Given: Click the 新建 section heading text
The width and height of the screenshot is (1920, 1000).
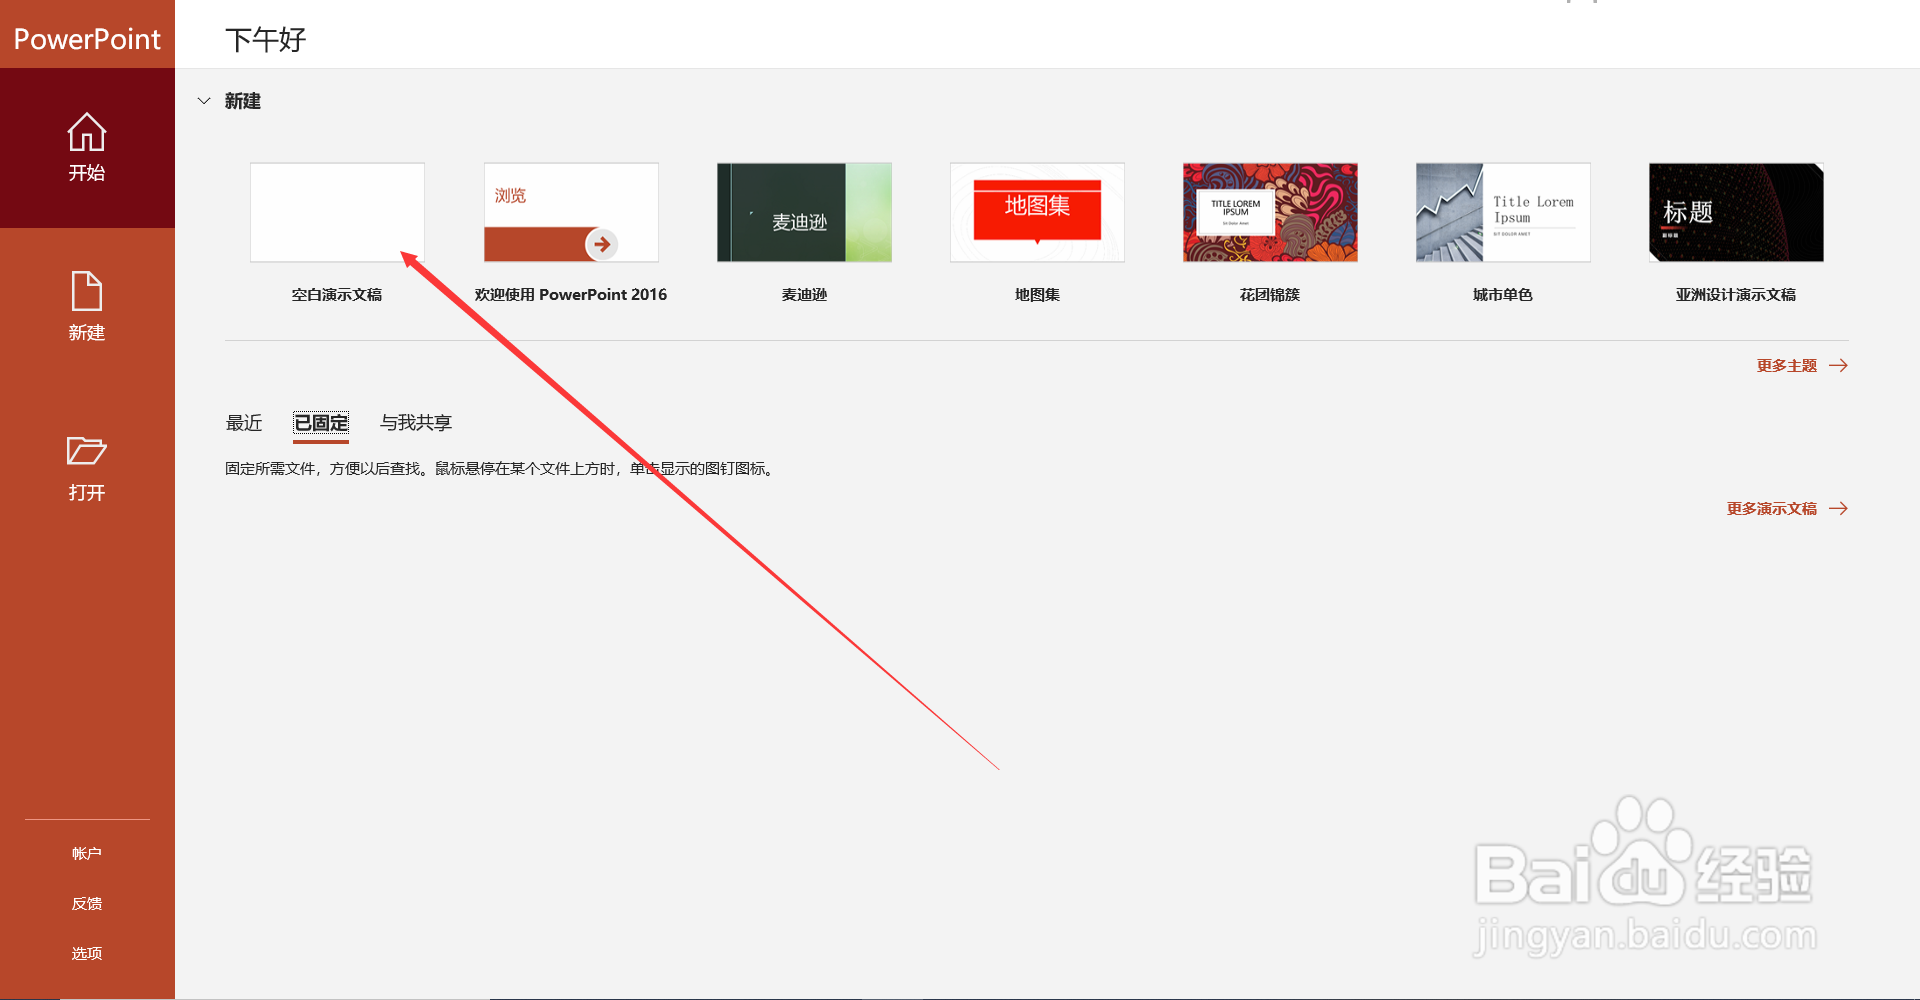Looking at the screenshot, I should pyautogui.click(x=243, y=101).
